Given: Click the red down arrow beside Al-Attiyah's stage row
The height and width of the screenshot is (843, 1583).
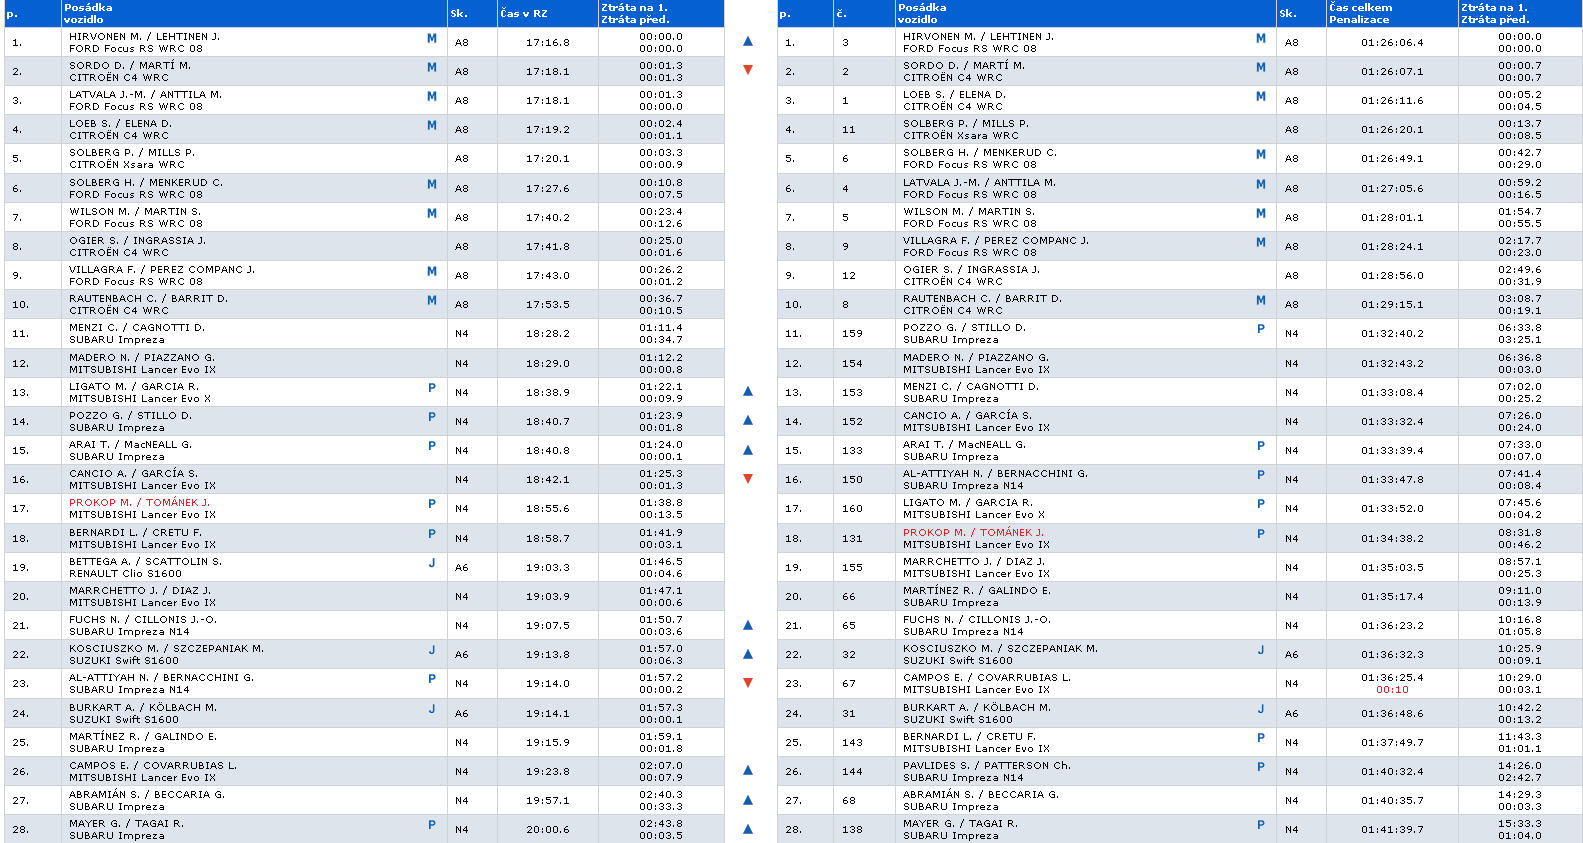Looking at the screenshot, I should [748, 683].
